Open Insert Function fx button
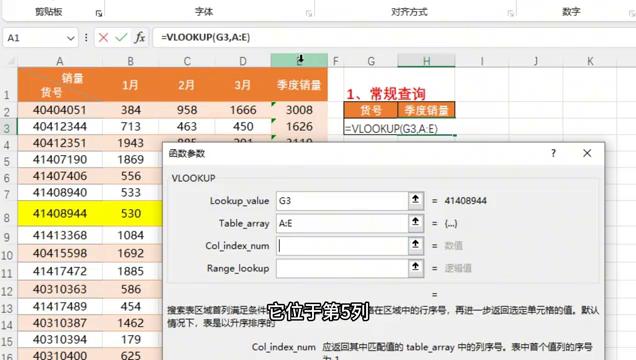The image size is (636, 360). [x=140, y=38]
